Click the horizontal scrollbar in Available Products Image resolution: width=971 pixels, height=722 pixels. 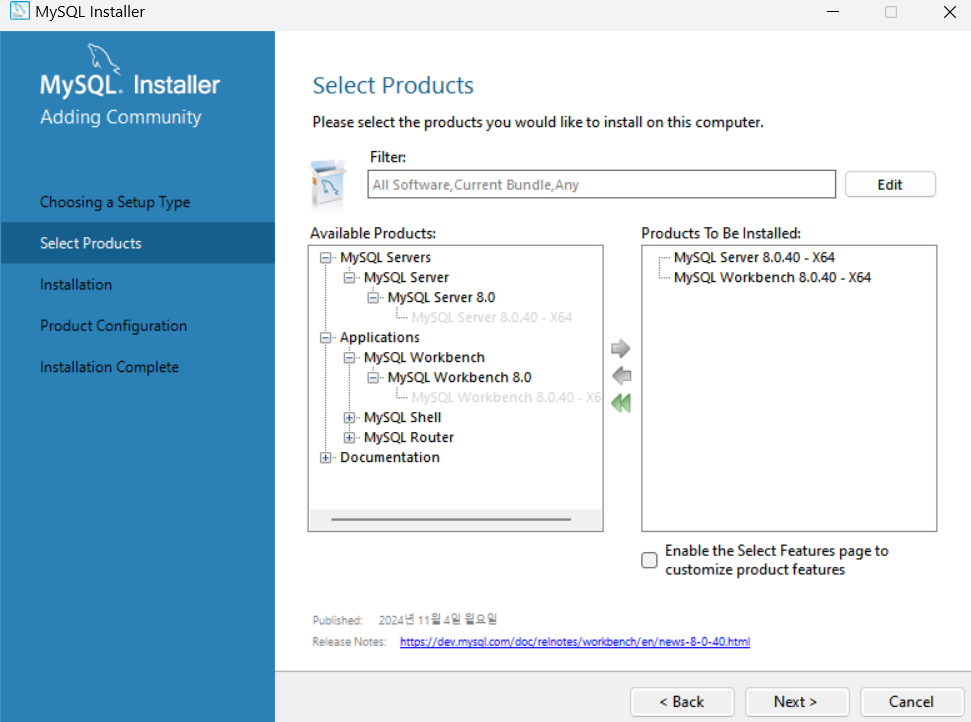point(451,520)
